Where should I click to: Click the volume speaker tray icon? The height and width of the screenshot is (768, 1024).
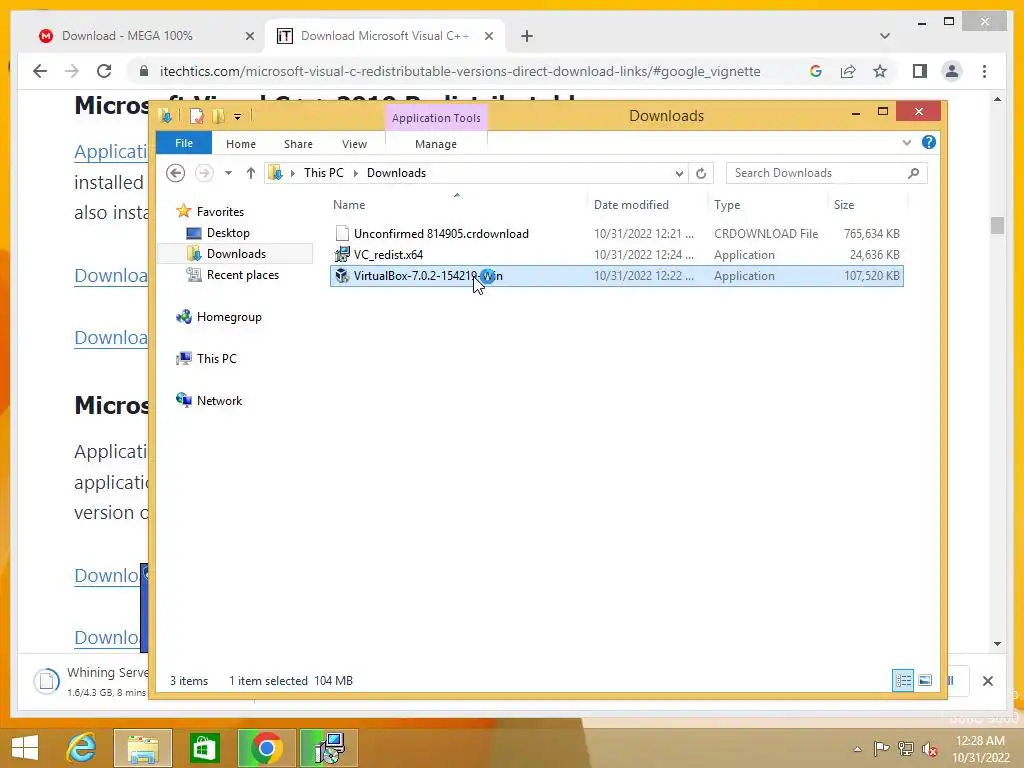[x=929, y=749]
